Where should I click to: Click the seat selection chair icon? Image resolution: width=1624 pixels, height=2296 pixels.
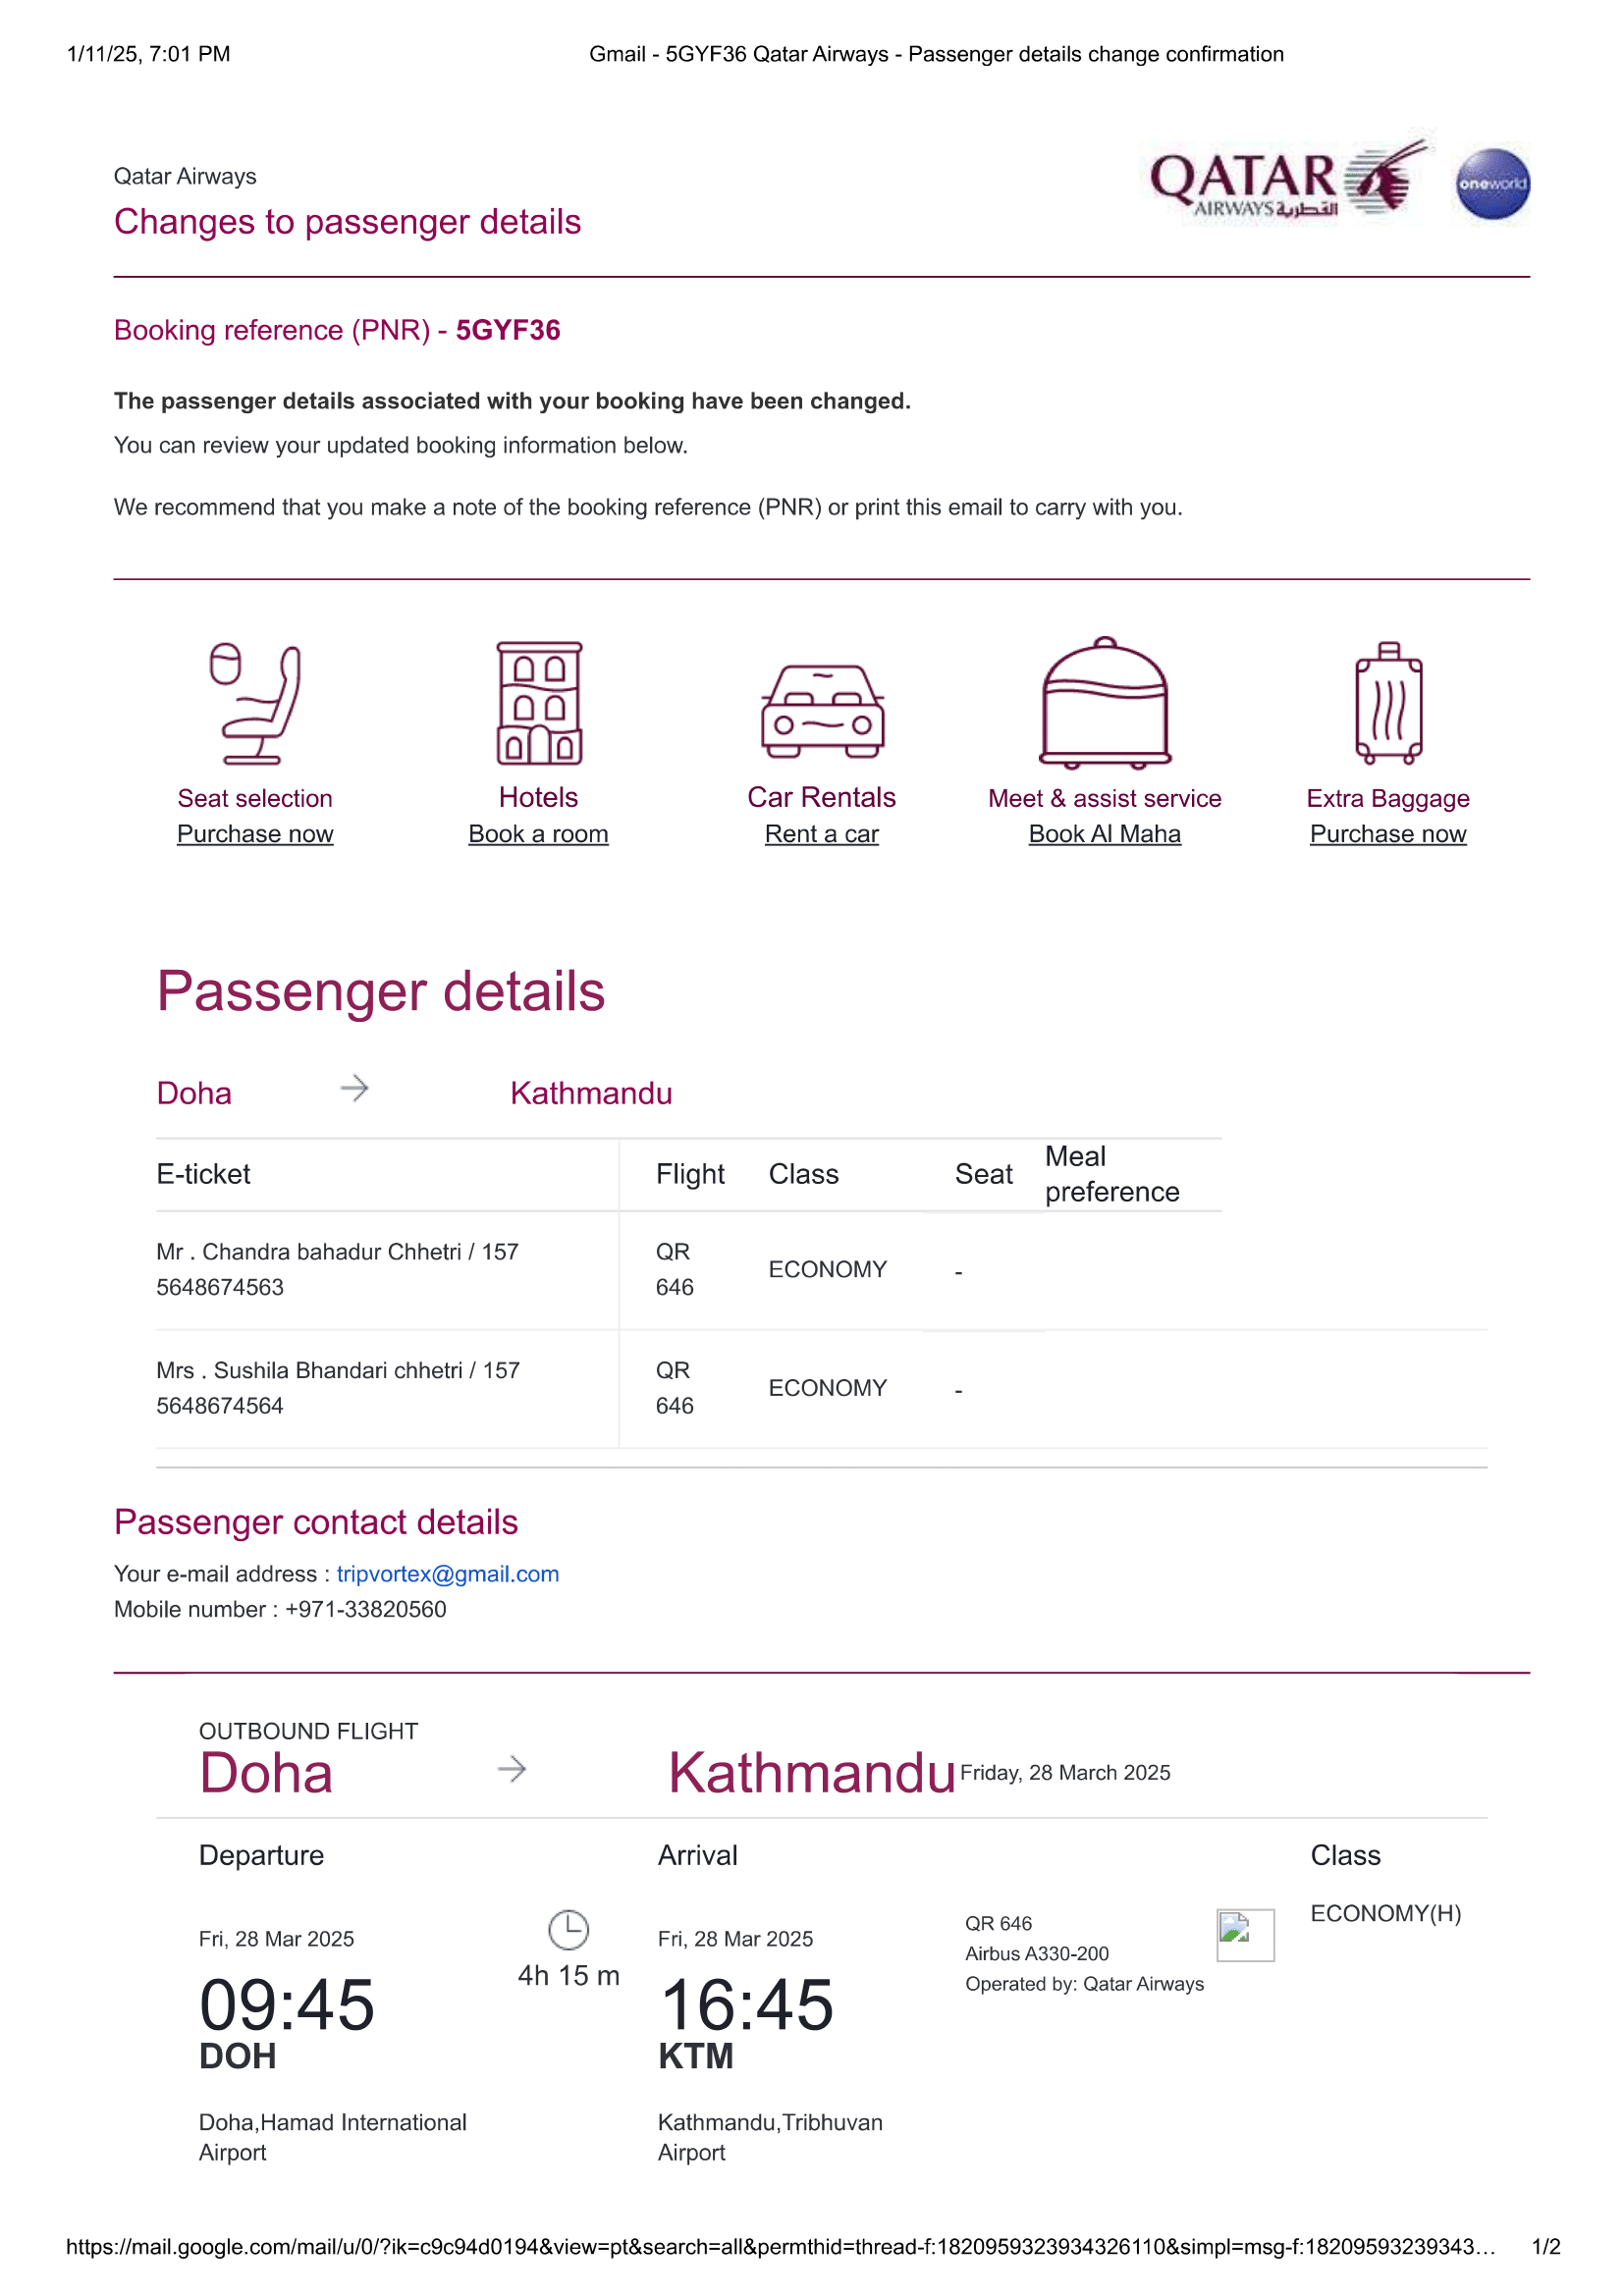(x=255, y=703)
